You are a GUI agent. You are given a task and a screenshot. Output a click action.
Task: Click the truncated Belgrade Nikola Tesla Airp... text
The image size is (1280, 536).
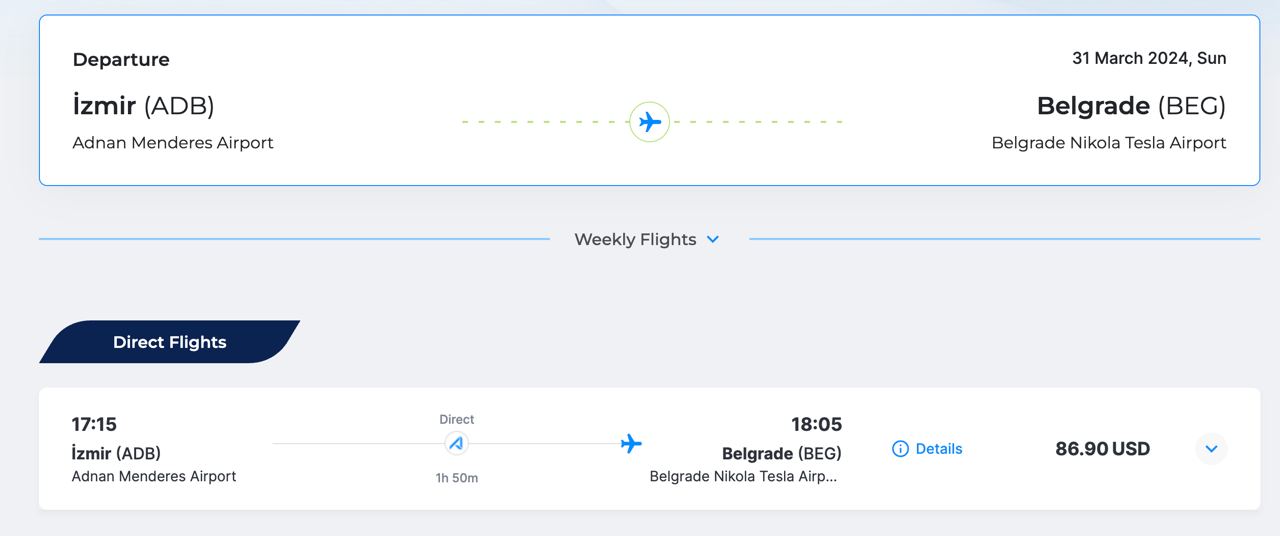(743, 477)
